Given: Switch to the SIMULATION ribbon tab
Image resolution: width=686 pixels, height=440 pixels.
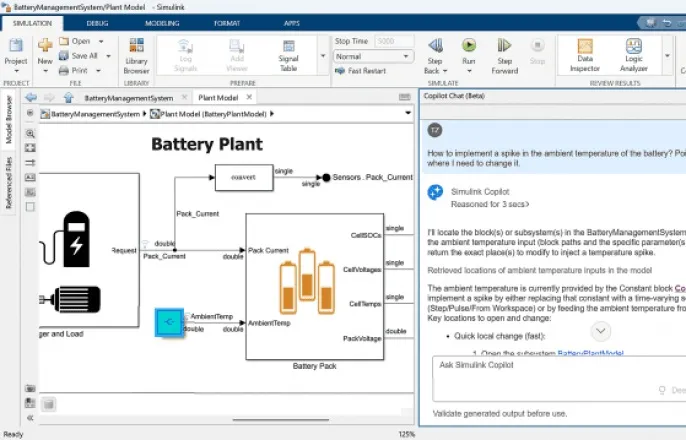Looking at the screenshot, I should pyautogui.click(x=32, y=23).
